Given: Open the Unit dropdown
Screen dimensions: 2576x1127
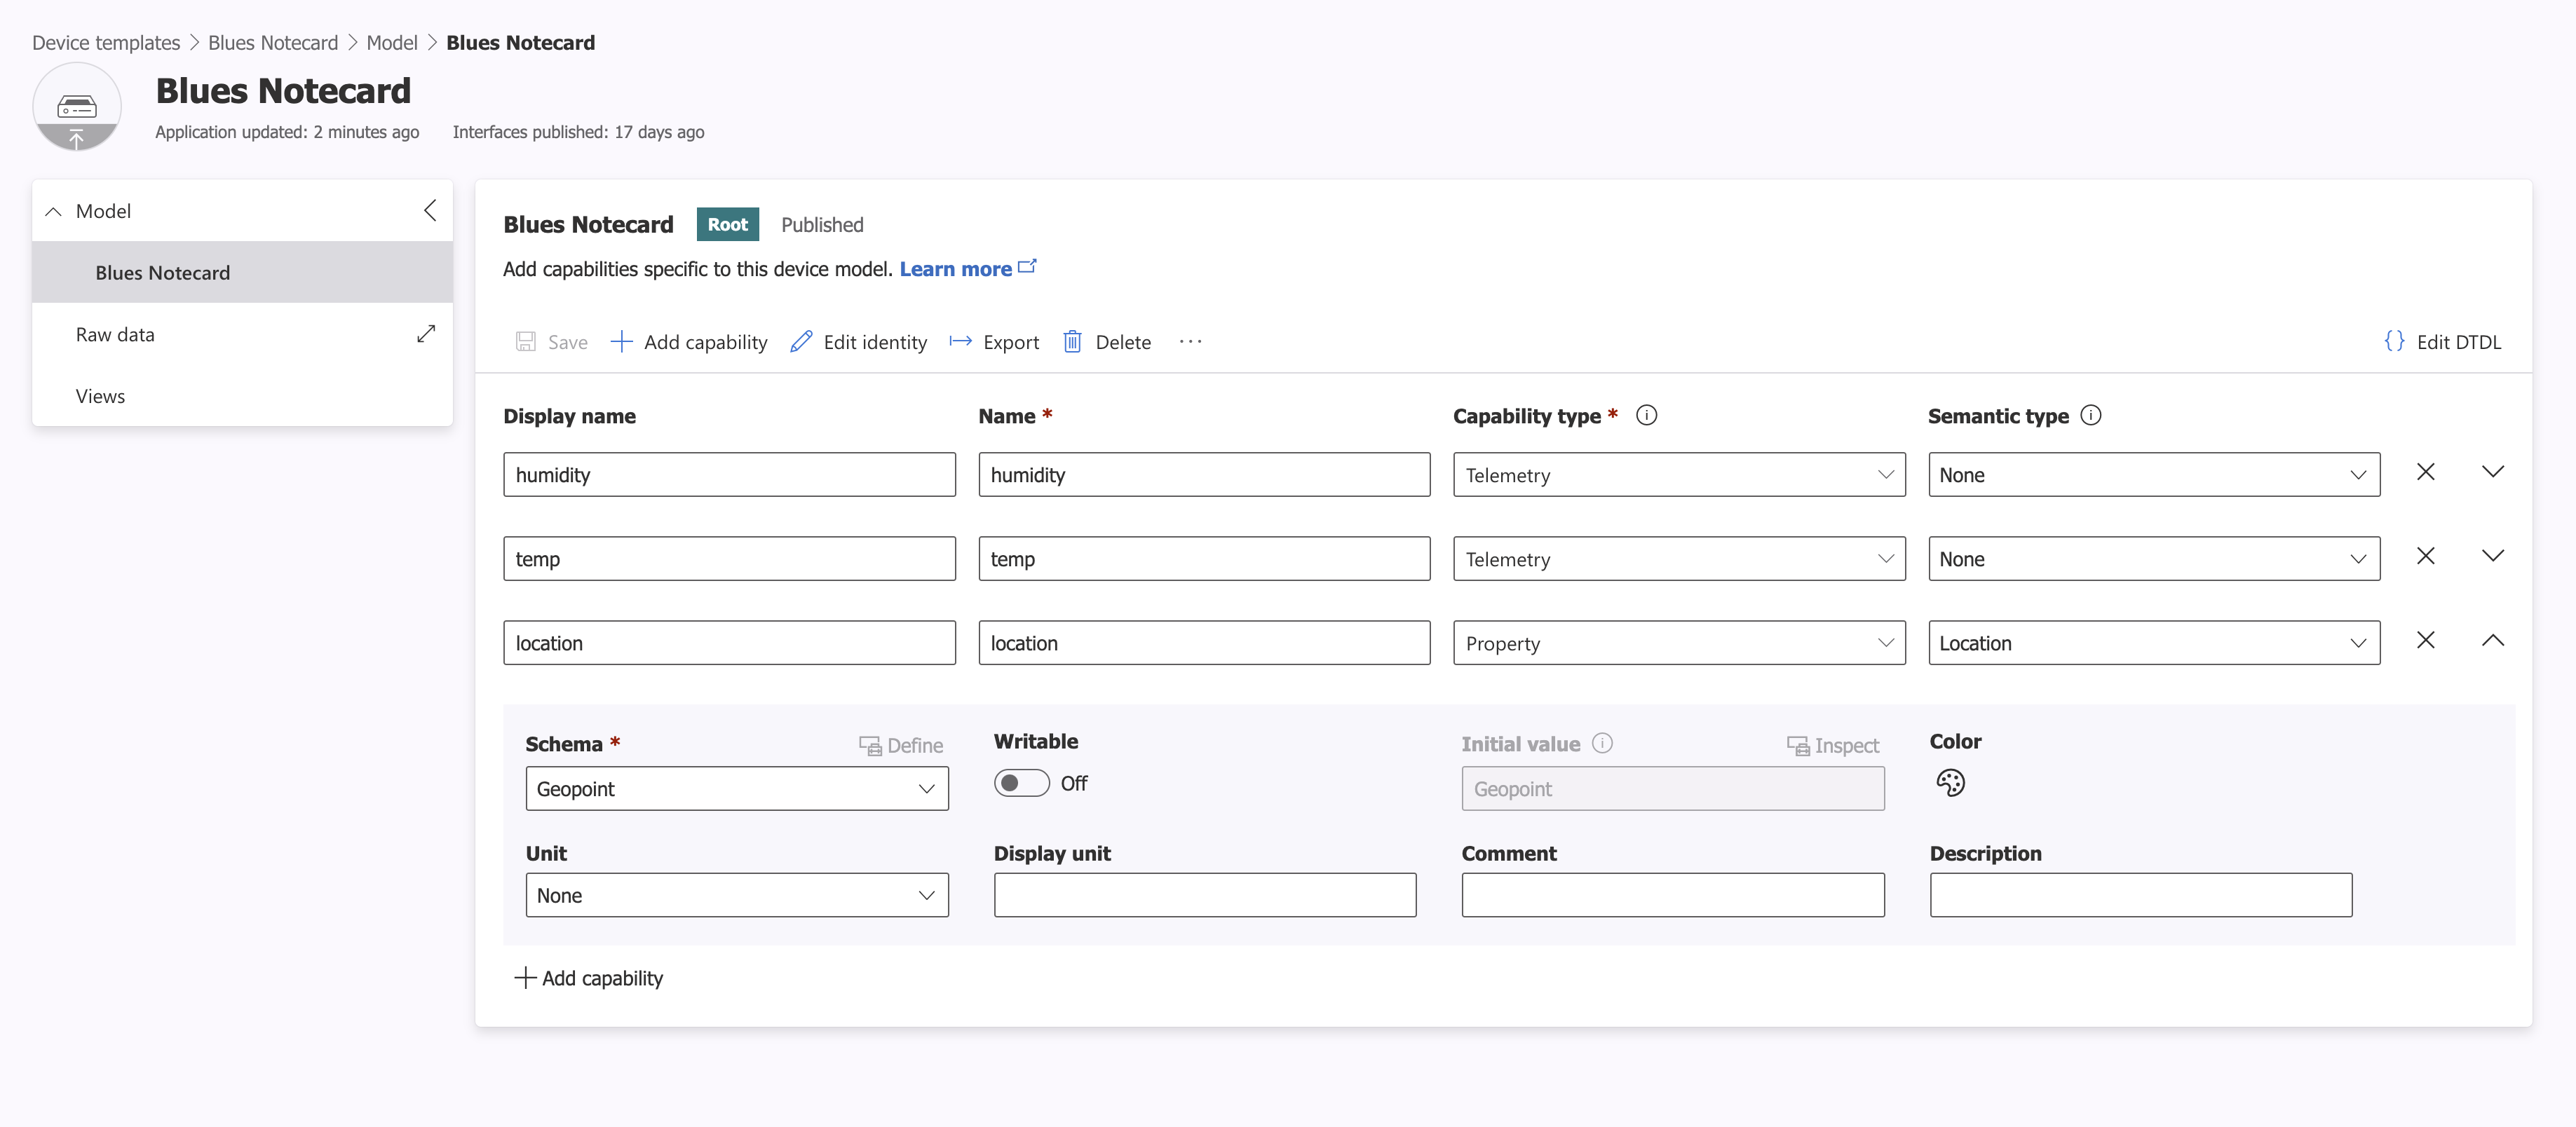Looking at the screenshot, I should [x=737, y=896].
